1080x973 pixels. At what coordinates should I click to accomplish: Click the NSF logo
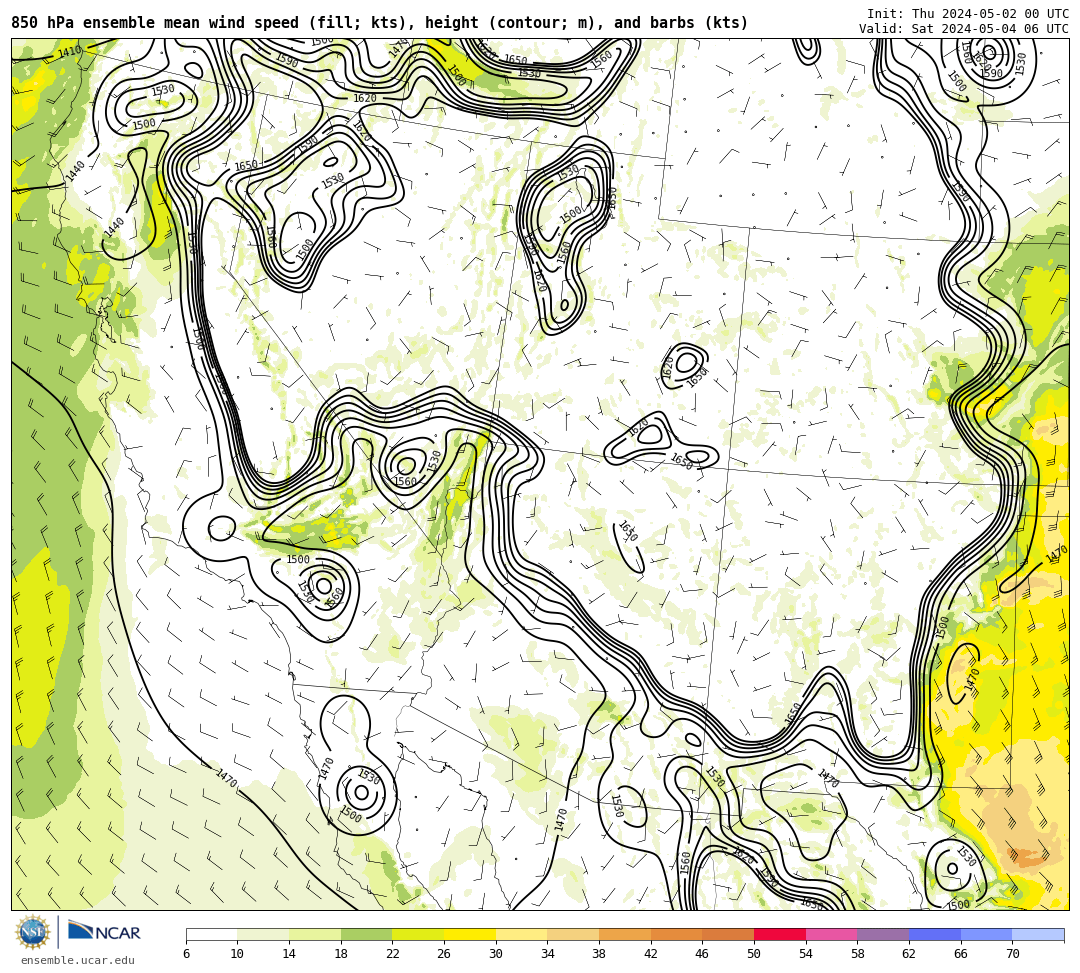pyautogui.click(x=32, y=933)
